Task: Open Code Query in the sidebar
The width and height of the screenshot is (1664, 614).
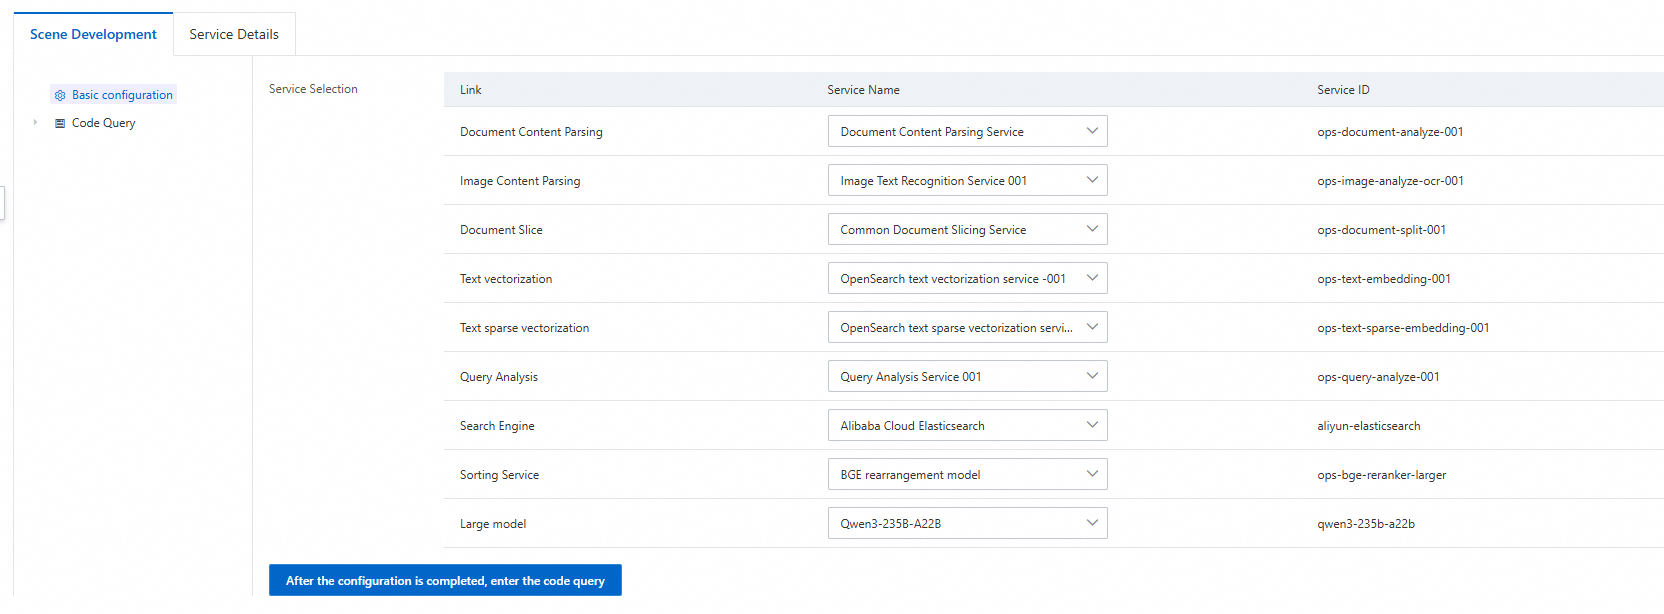Action: click(103, 123)
